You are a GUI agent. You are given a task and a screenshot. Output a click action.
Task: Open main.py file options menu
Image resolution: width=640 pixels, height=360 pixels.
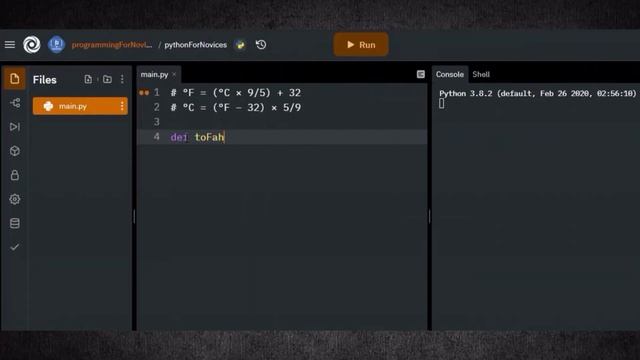click(122, 106)
